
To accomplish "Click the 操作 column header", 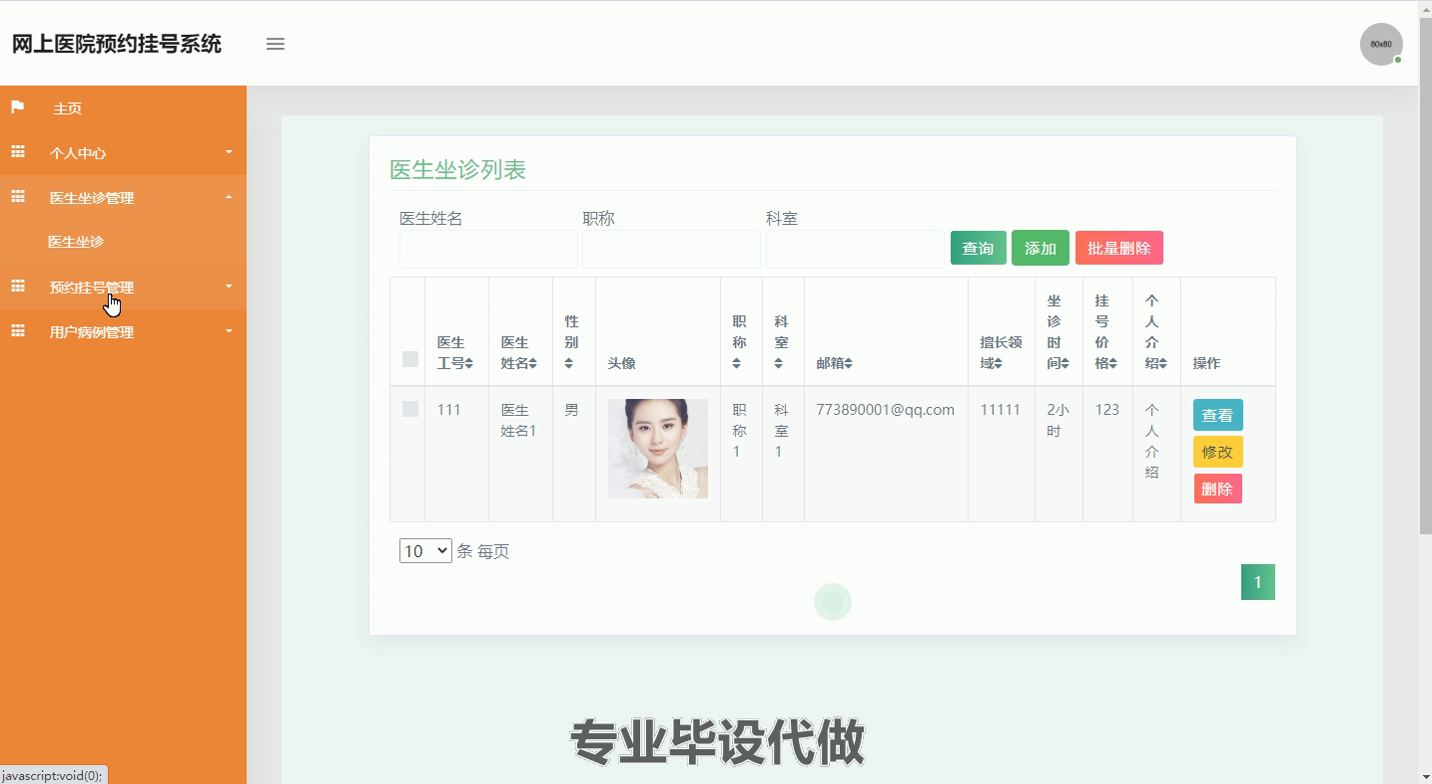I will 1207,363.
